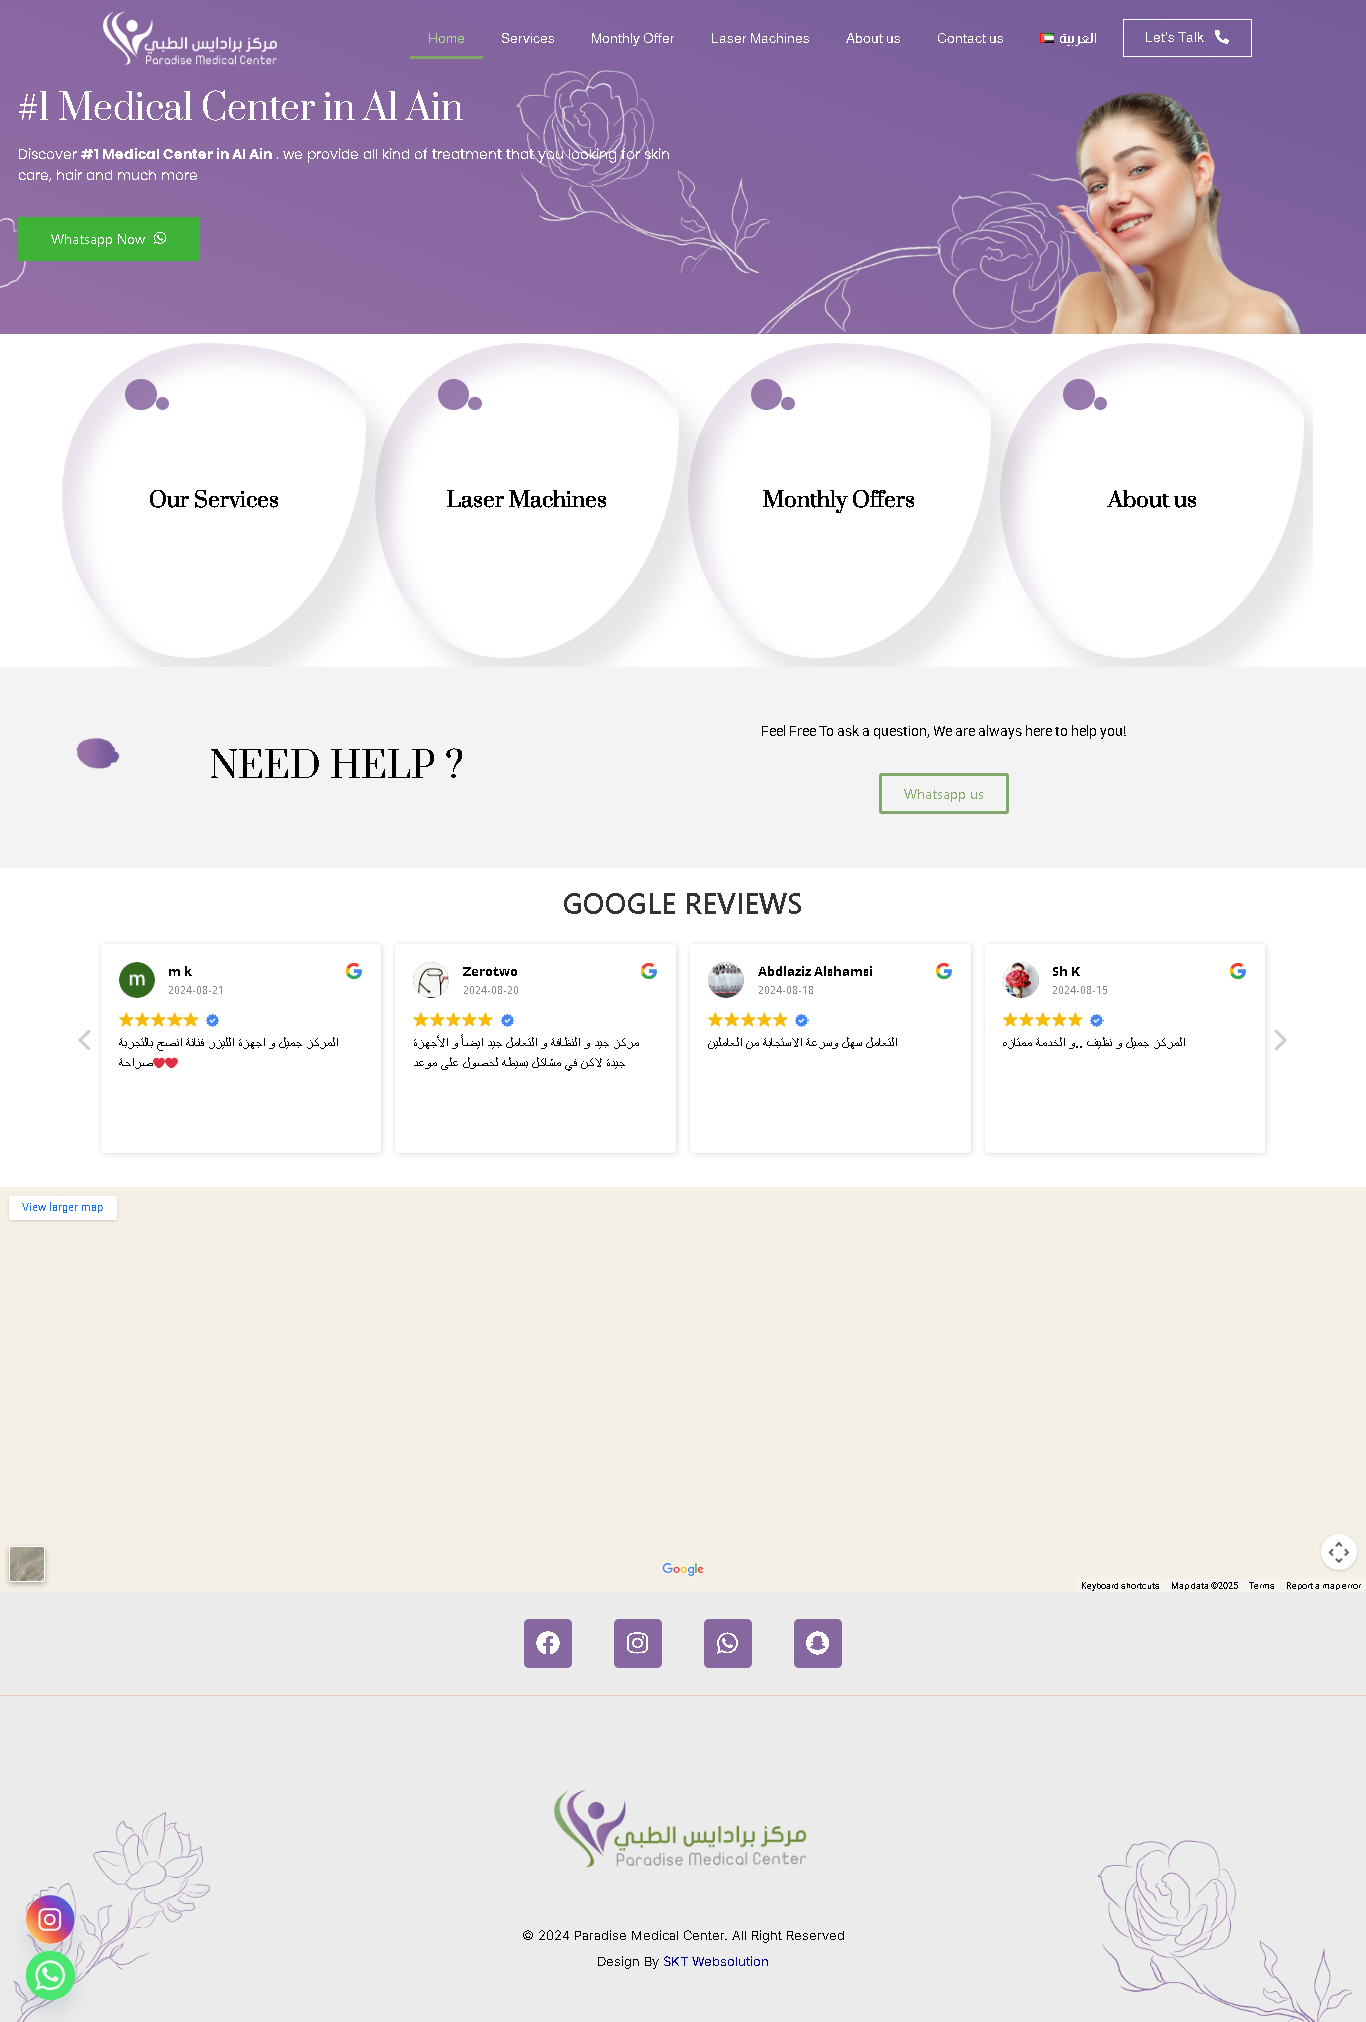
Task: Open the Snapchat icon in footer
Action: coord(818,1643)
